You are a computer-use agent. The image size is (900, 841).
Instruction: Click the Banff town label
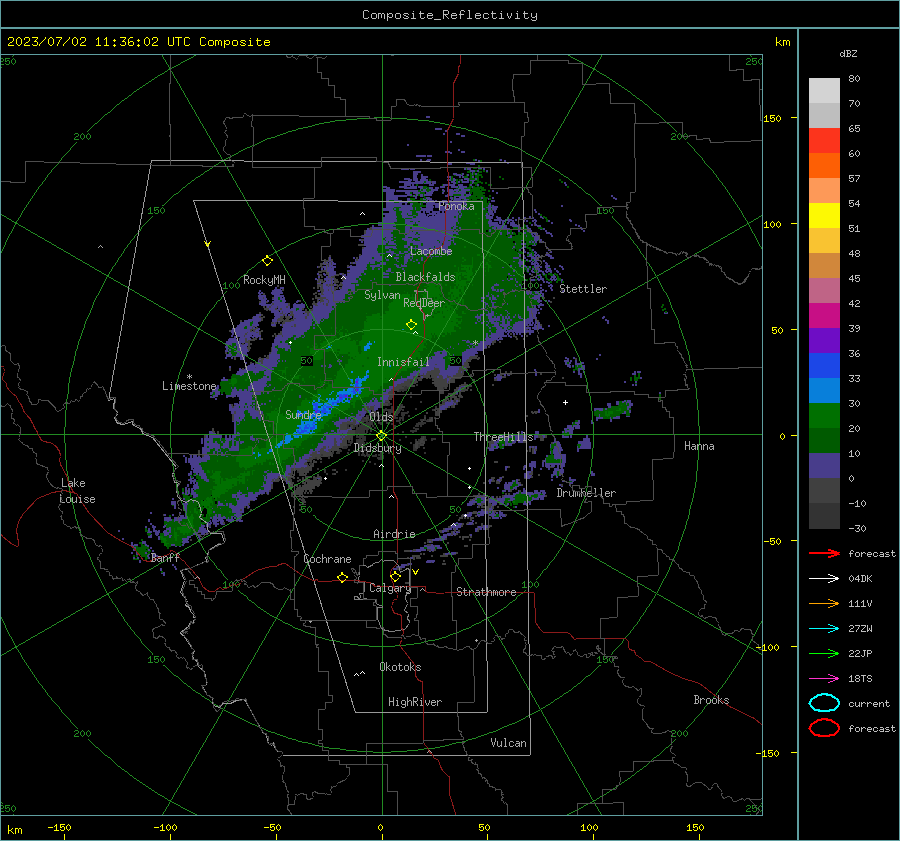click(165, 557)
